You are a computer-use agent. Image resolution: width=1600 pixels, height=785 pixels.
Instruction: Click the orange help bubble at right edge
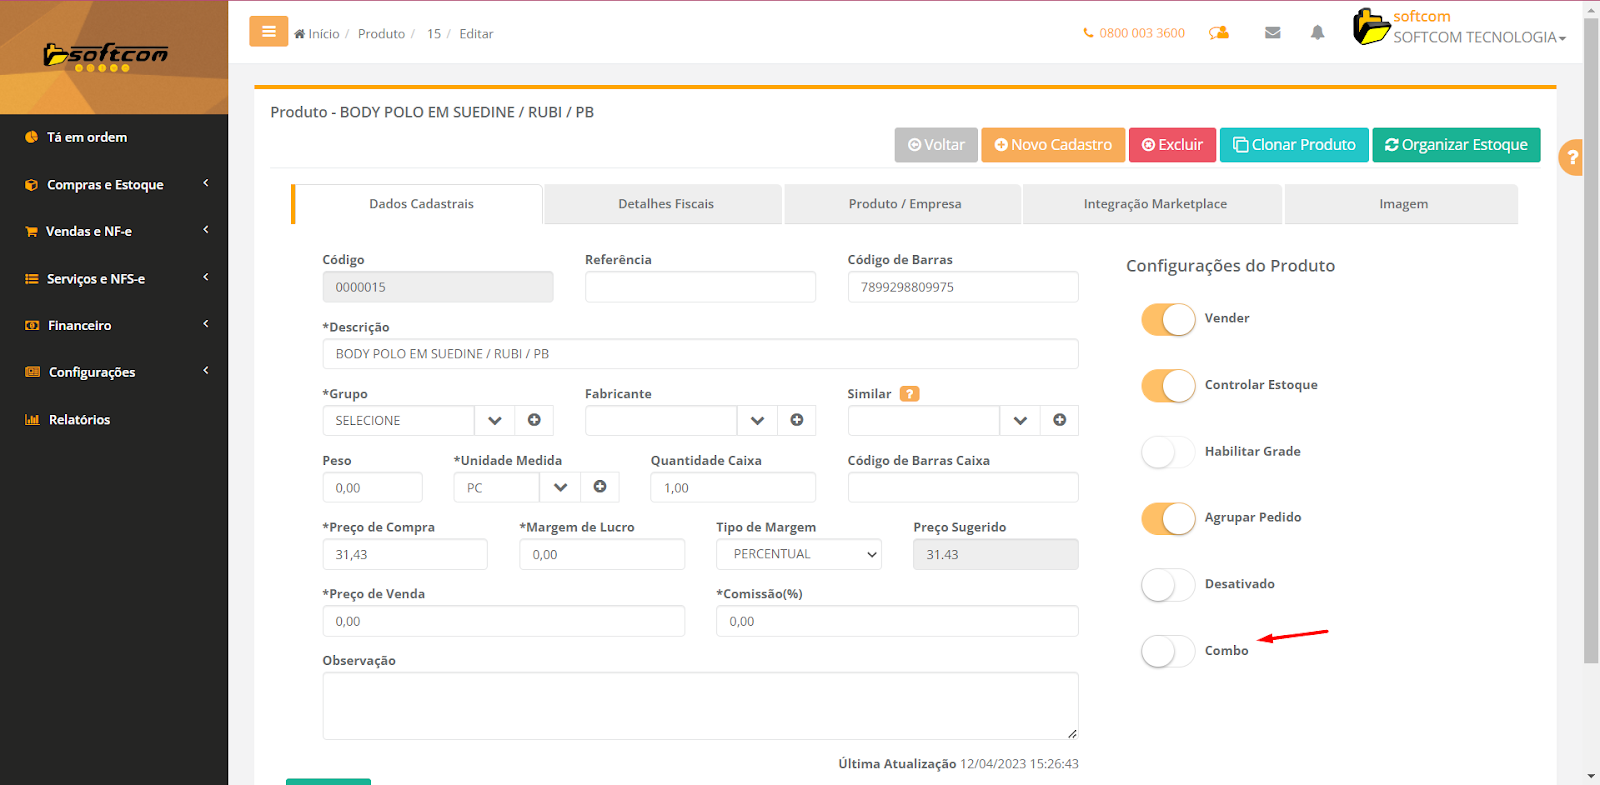coord(1571,157)
